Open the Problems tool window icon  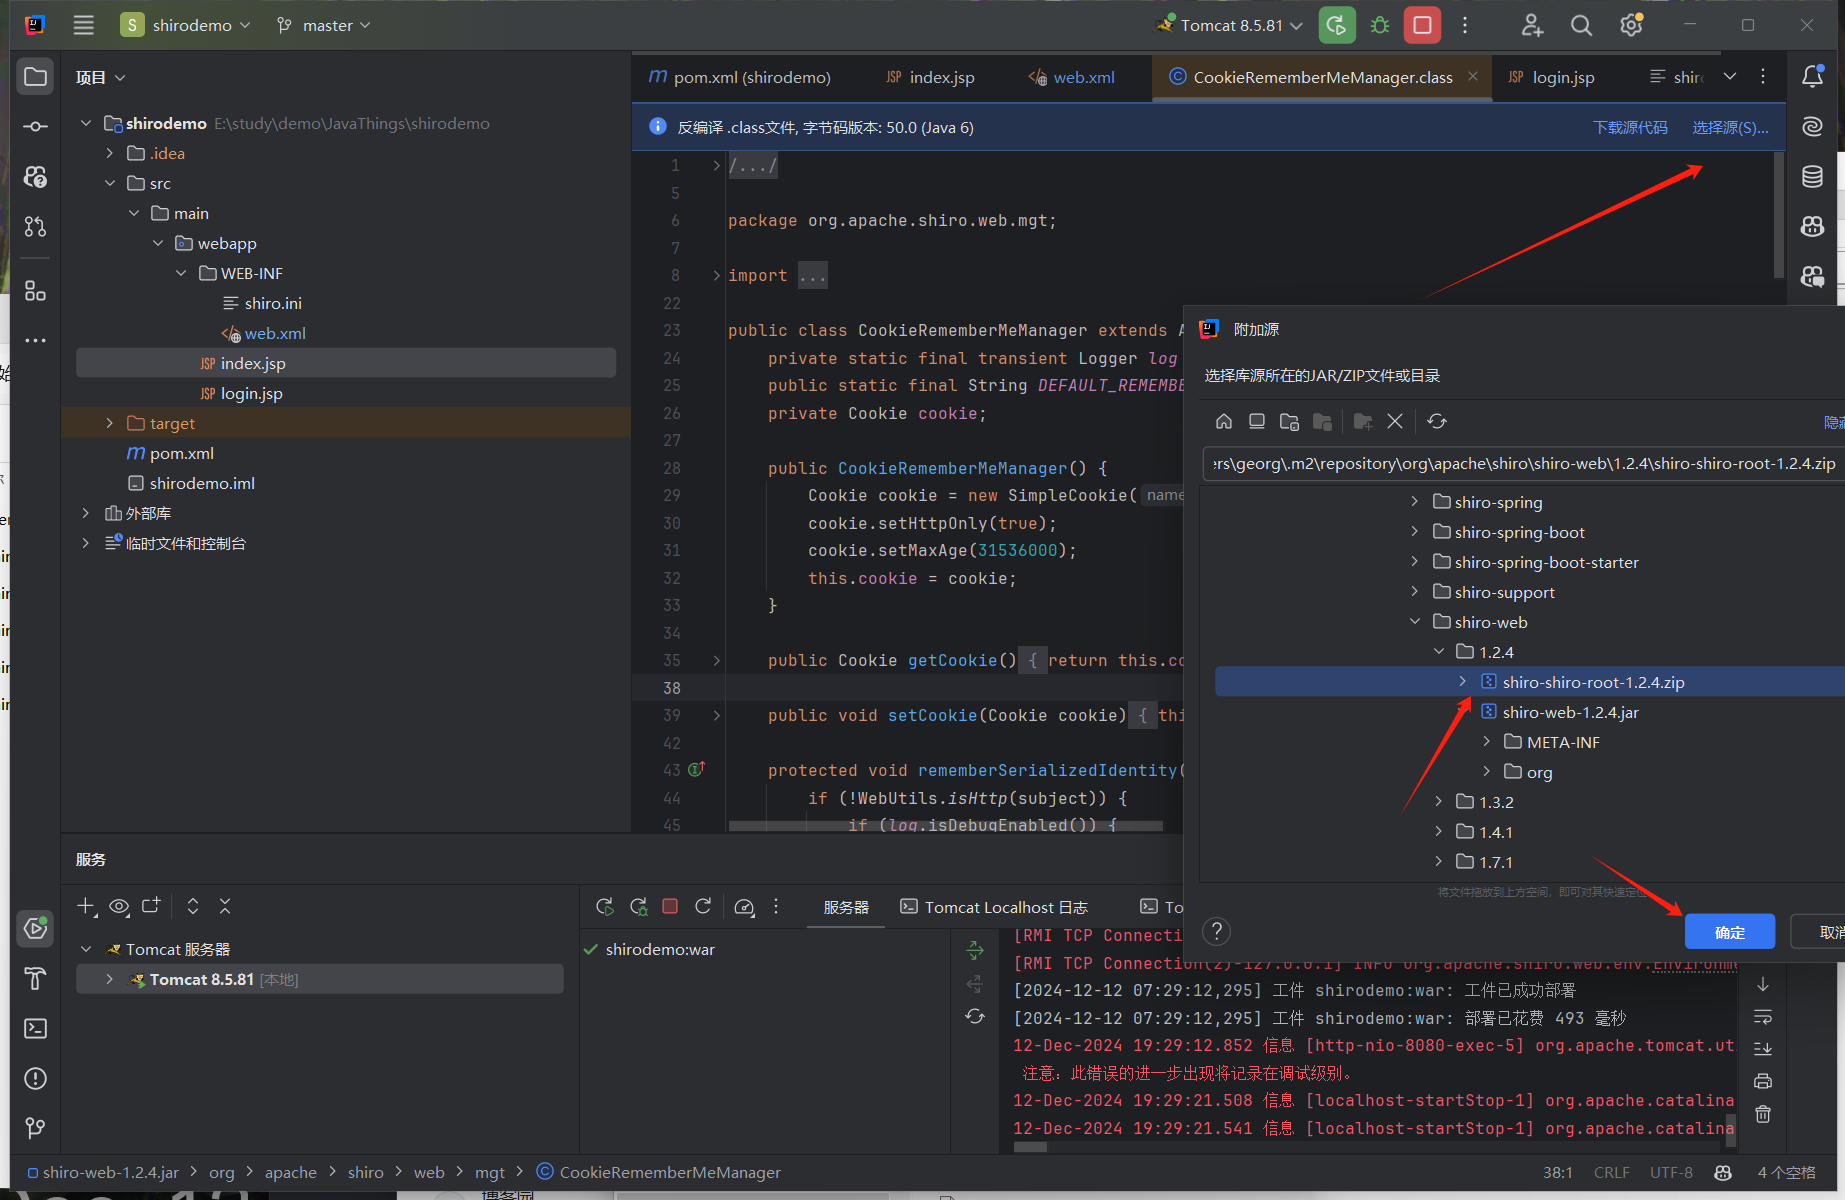pyautogui.click(x=35, y=1078)
